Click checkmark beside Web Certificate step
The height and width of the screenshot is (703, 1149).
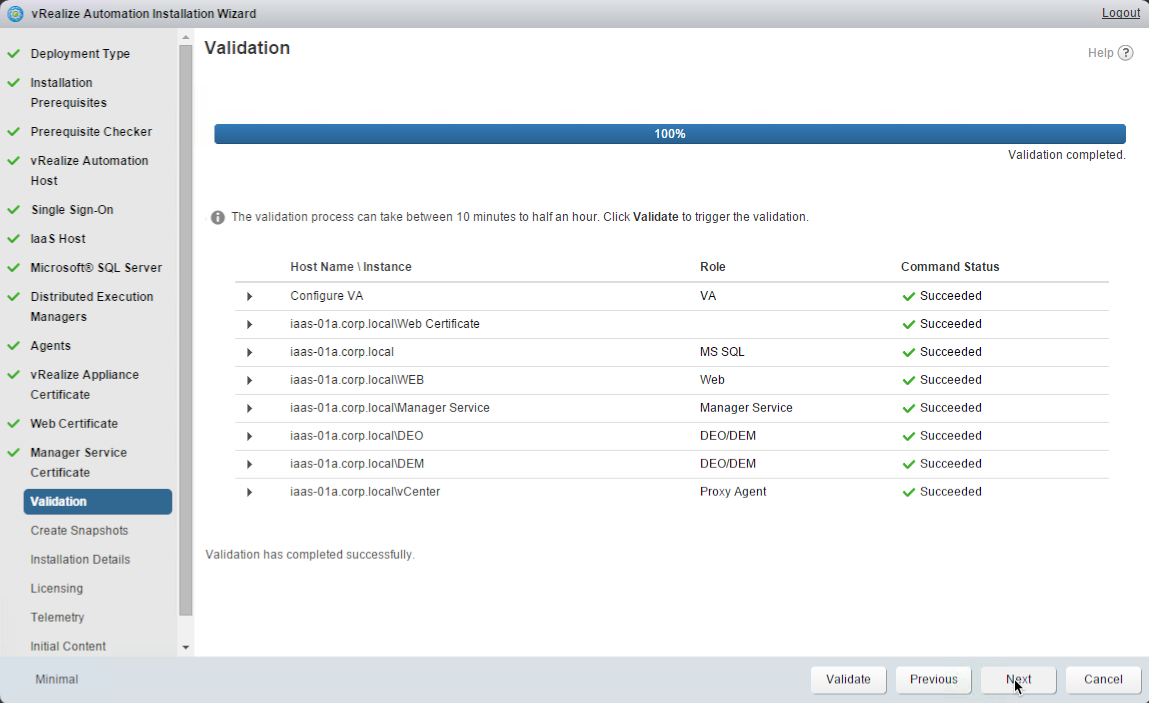13,424
